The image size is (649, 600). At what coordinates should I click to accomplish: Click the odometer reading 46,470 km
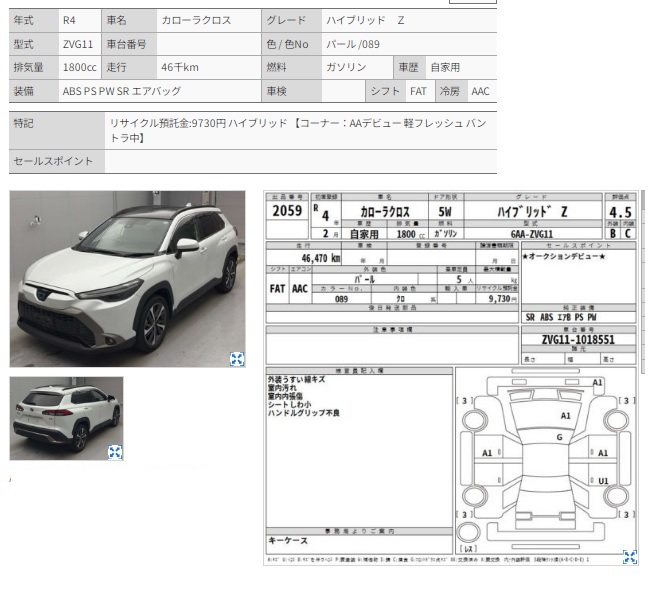[x=321, y=258]
